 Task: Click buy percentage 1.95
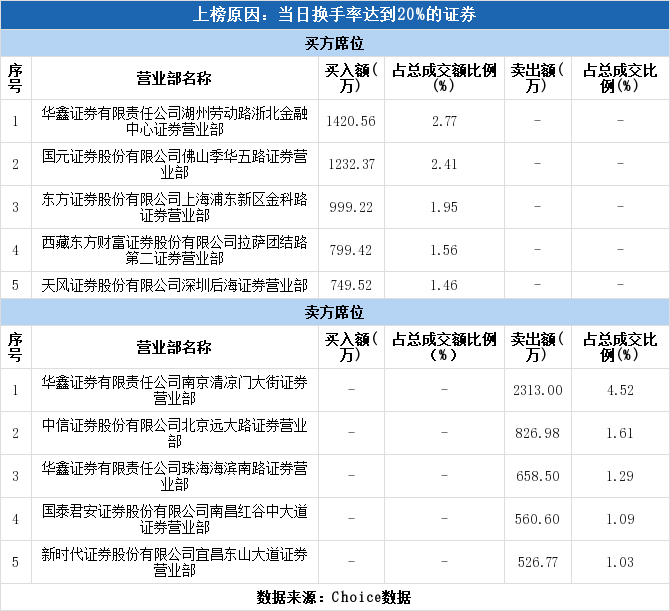444,207
